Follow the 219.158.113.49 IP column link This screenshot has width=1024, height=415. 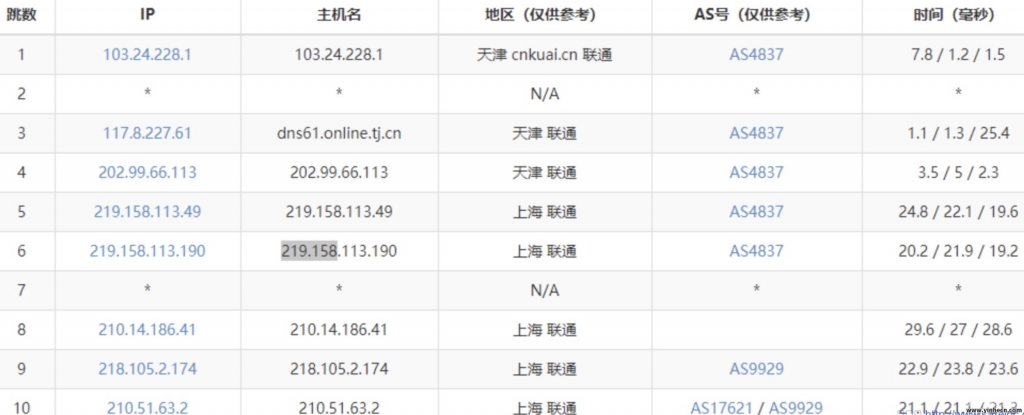pos(147,212)
